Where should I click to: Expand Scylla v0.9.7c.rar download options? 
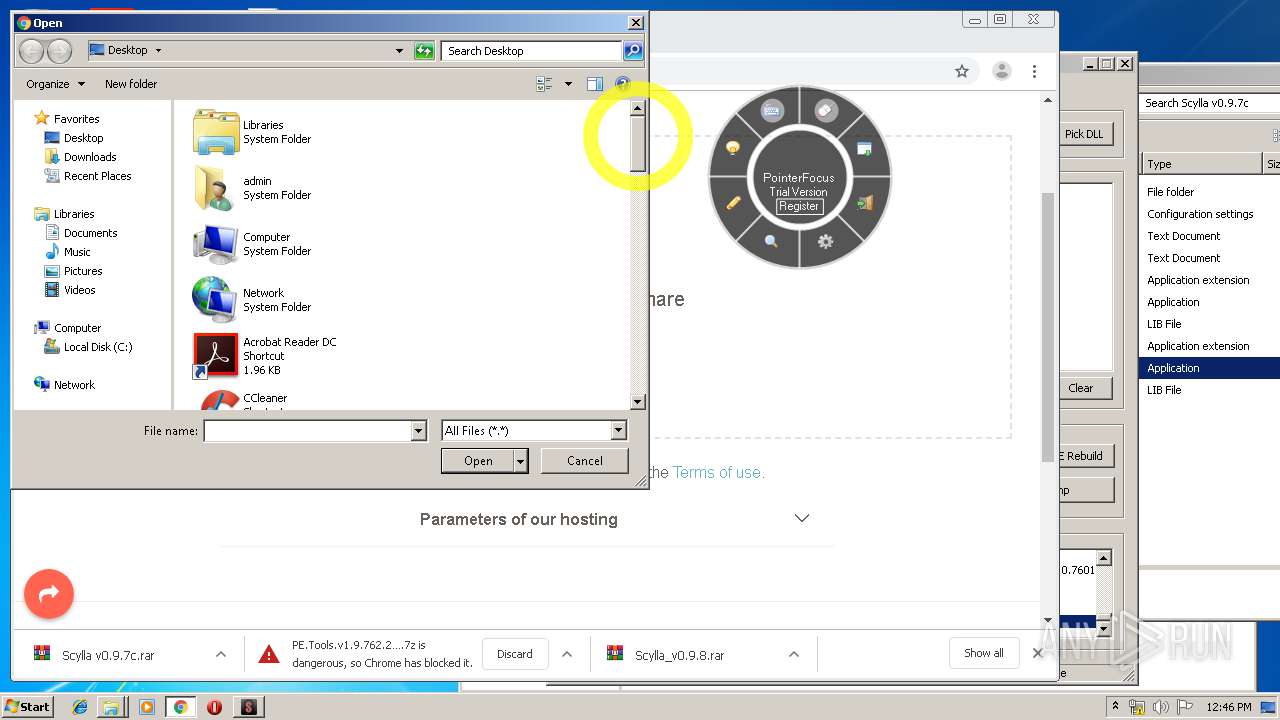pos(220,655)
